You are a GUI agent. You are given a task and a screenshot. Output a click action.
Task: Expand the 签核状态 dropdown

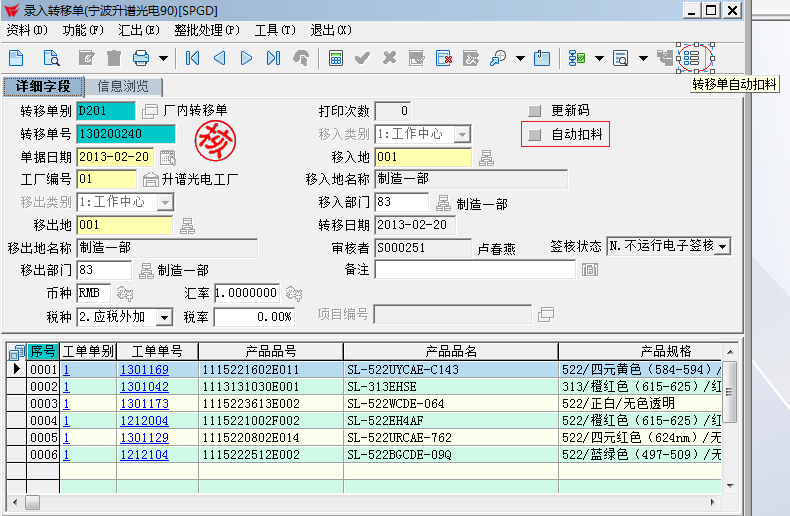click(x=723, y=246)
